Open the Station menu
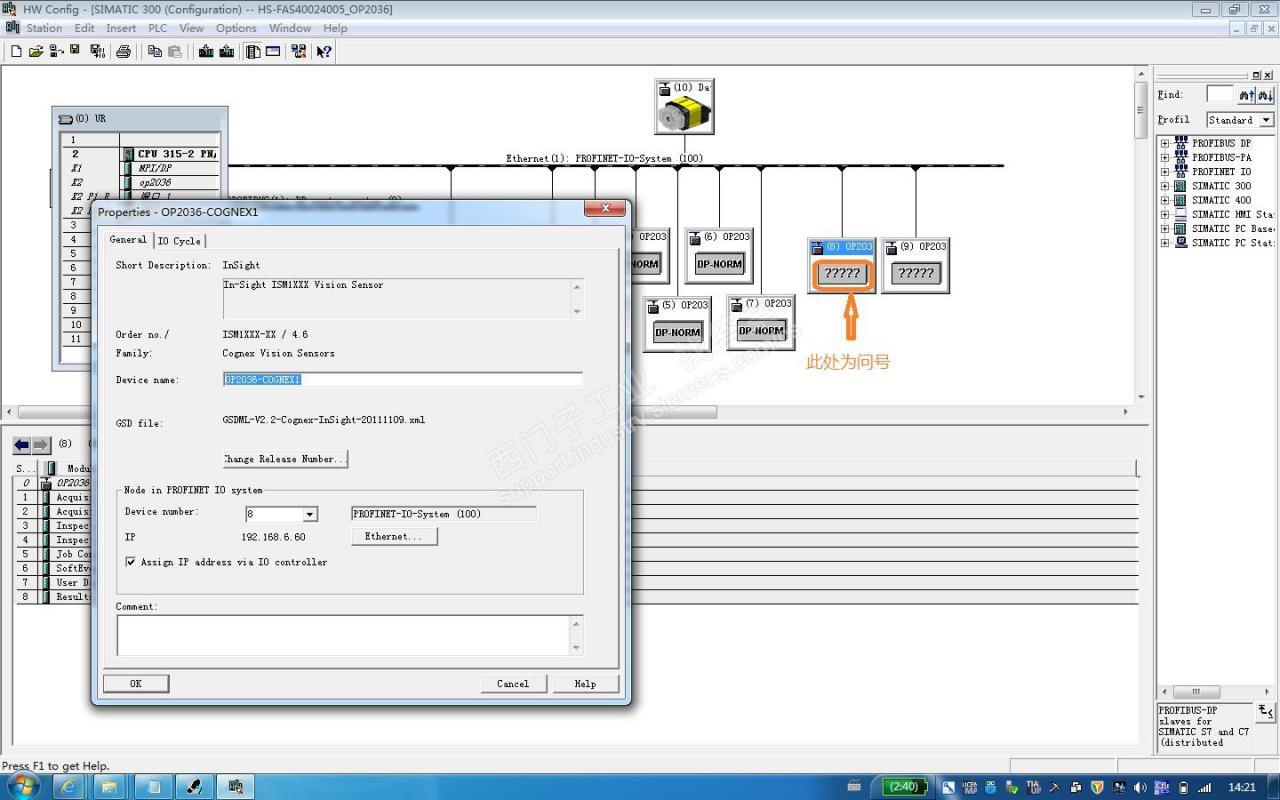This screenshot has height=800, width=1280. click(44, 28)
